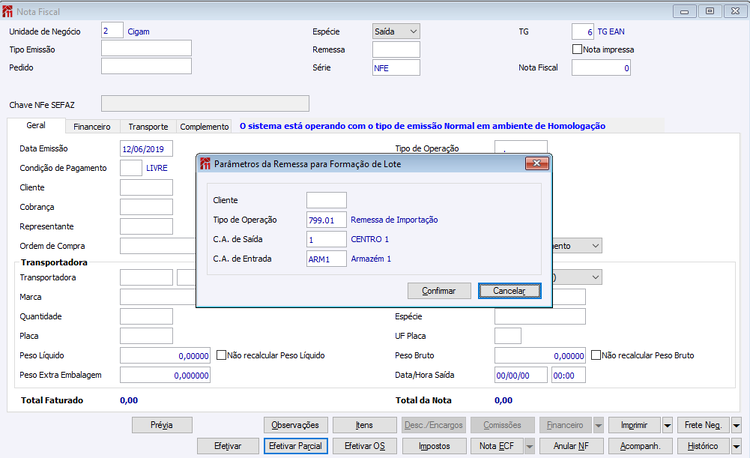The image size is (750, 458).
Task: Click the Efetivar OS button
Action: (364, 446)
